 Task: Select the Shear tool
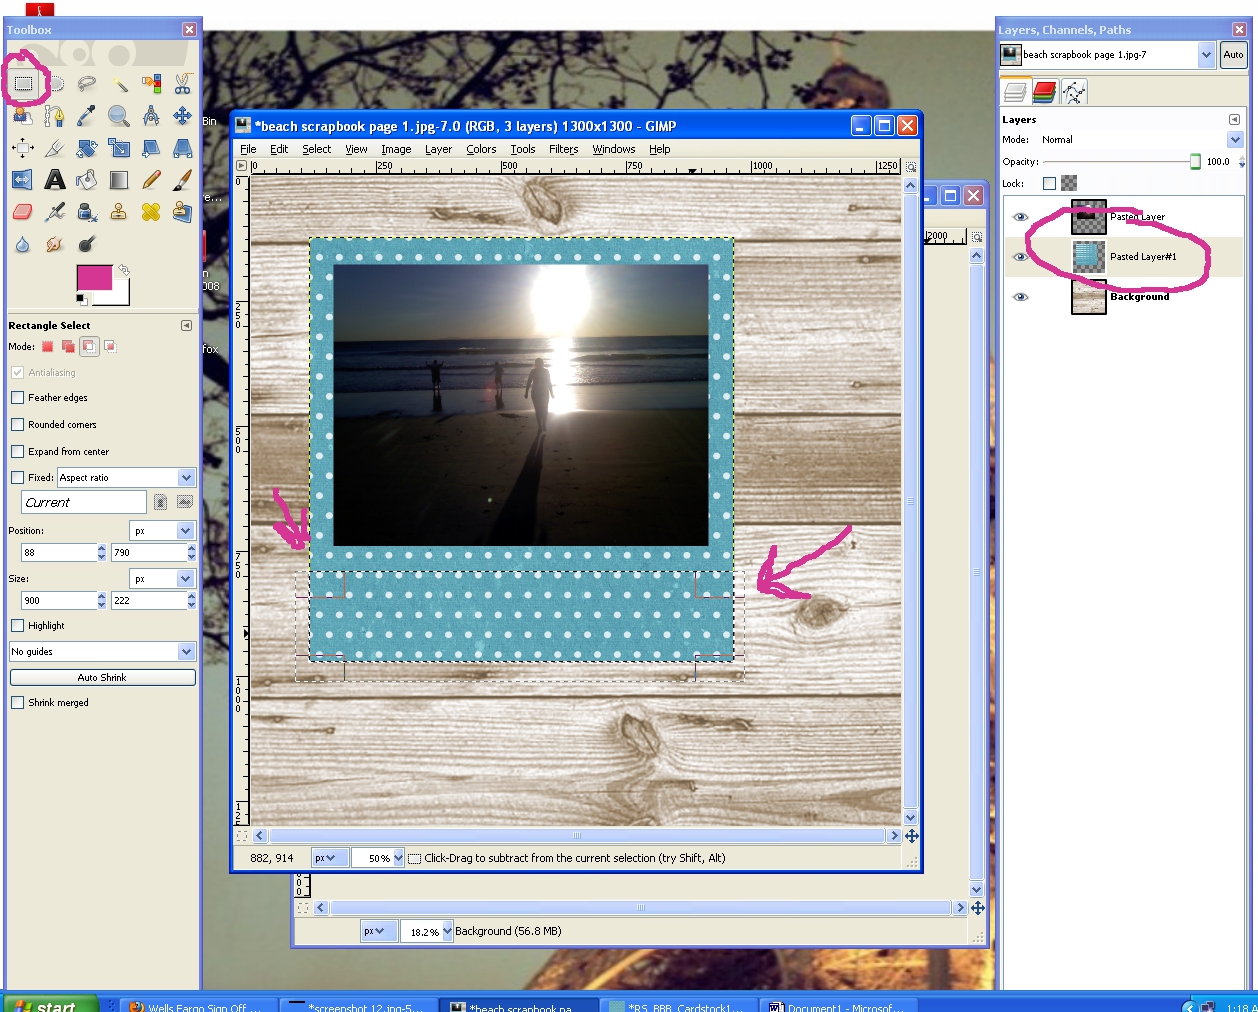pyautogui.click(x=151, y=148)
